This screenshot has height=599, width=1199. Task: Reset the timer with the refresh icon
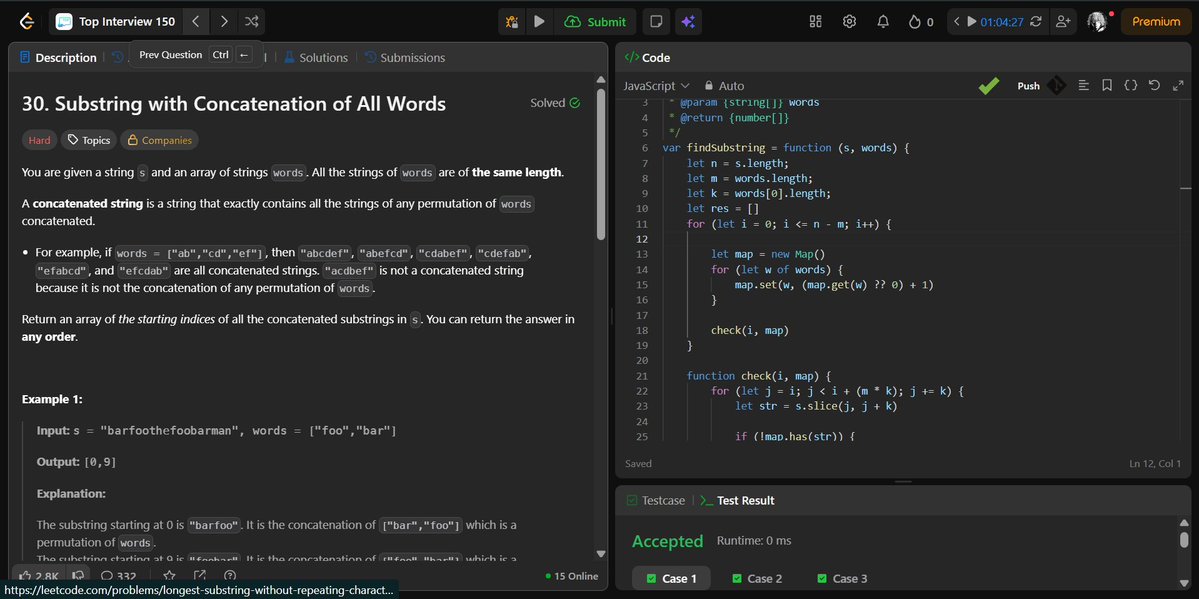click(1035, 21)
